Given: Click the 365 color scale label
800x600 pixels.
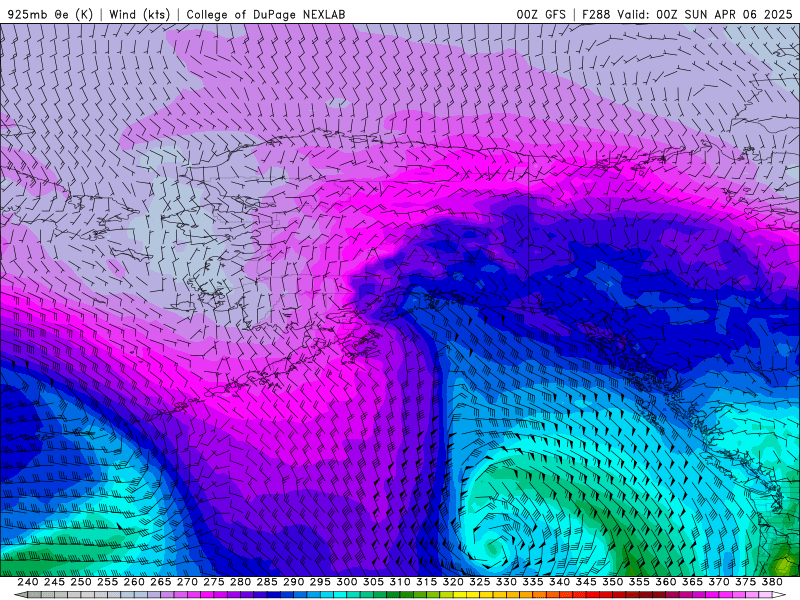Looking at the screenshot, I should tap(692, 582).
